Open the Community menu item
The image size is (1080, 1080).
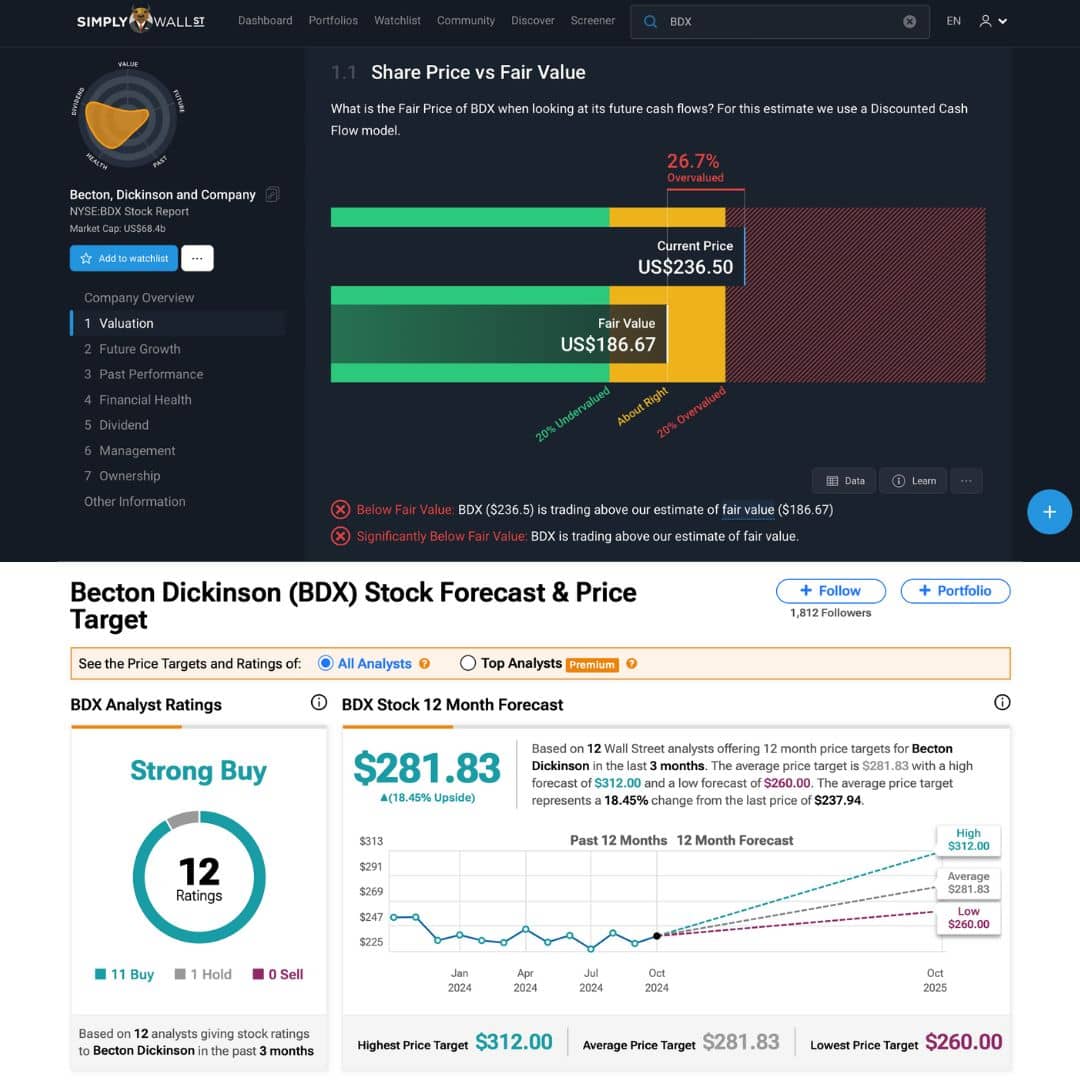(466, 21)
